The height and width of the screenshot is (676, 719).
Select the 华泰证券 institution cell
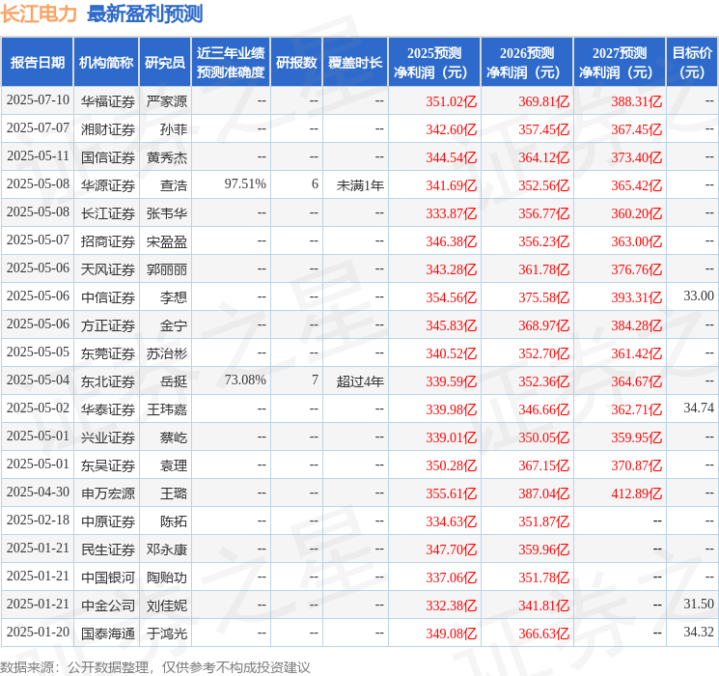(x=108, y=410)
